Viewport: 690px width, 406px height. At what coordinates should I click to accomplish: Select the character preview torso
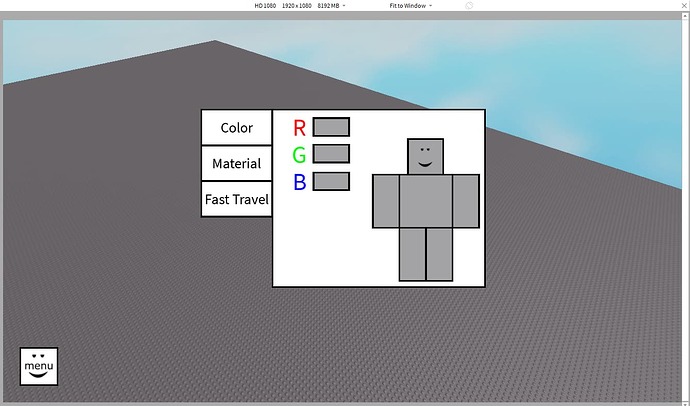(426, 201)
